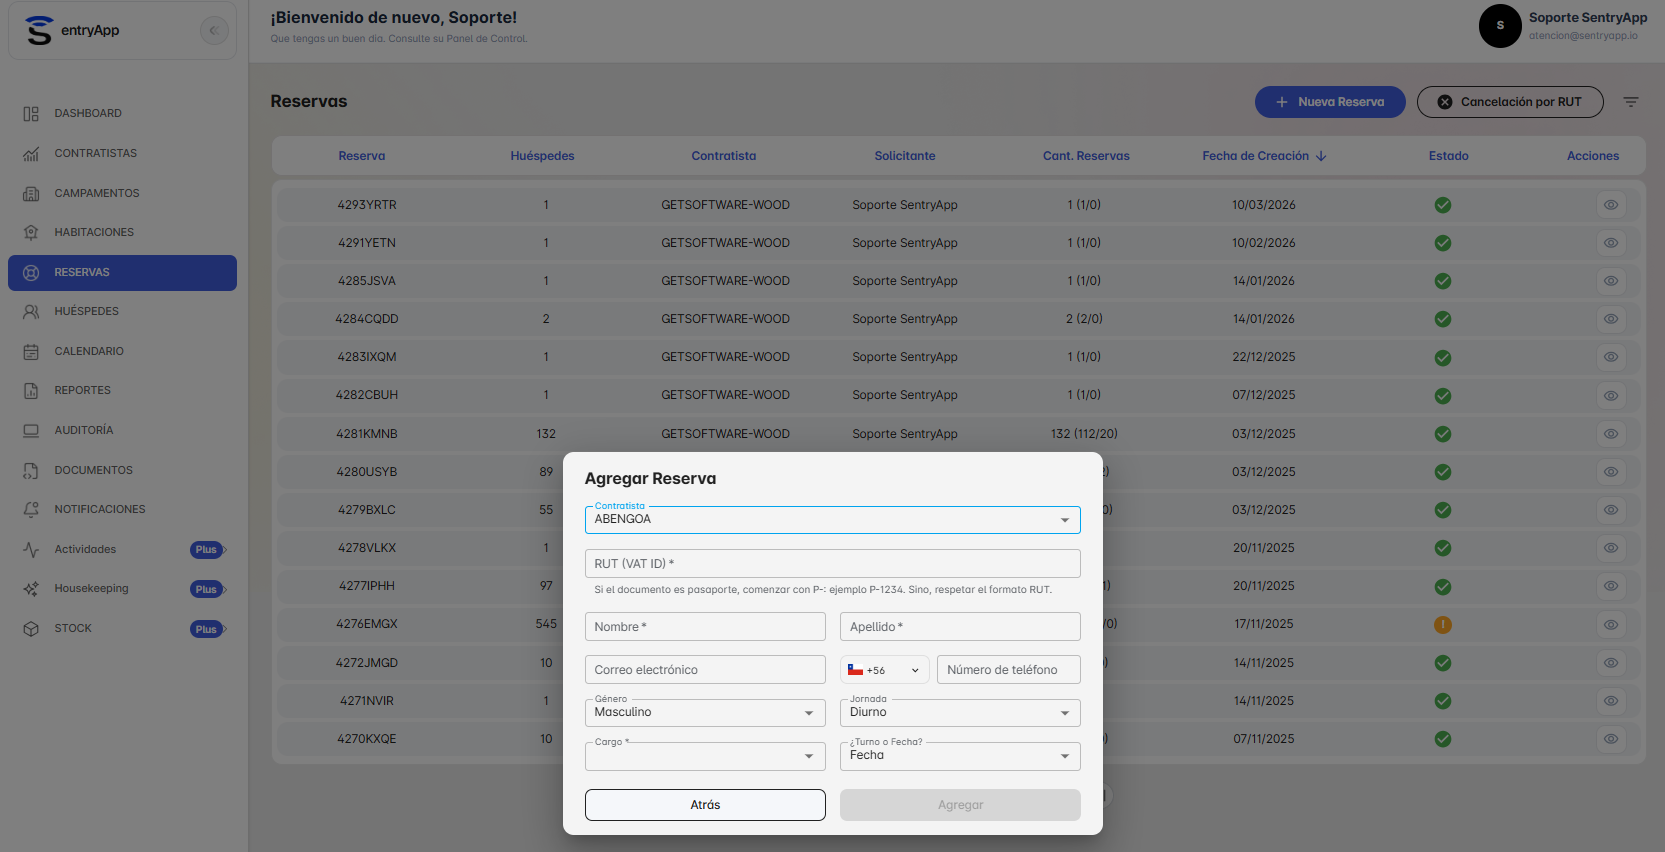1665x852 pixels.
Task: Click the Soporte SentryApp profile avatar
Action: 1500,26
